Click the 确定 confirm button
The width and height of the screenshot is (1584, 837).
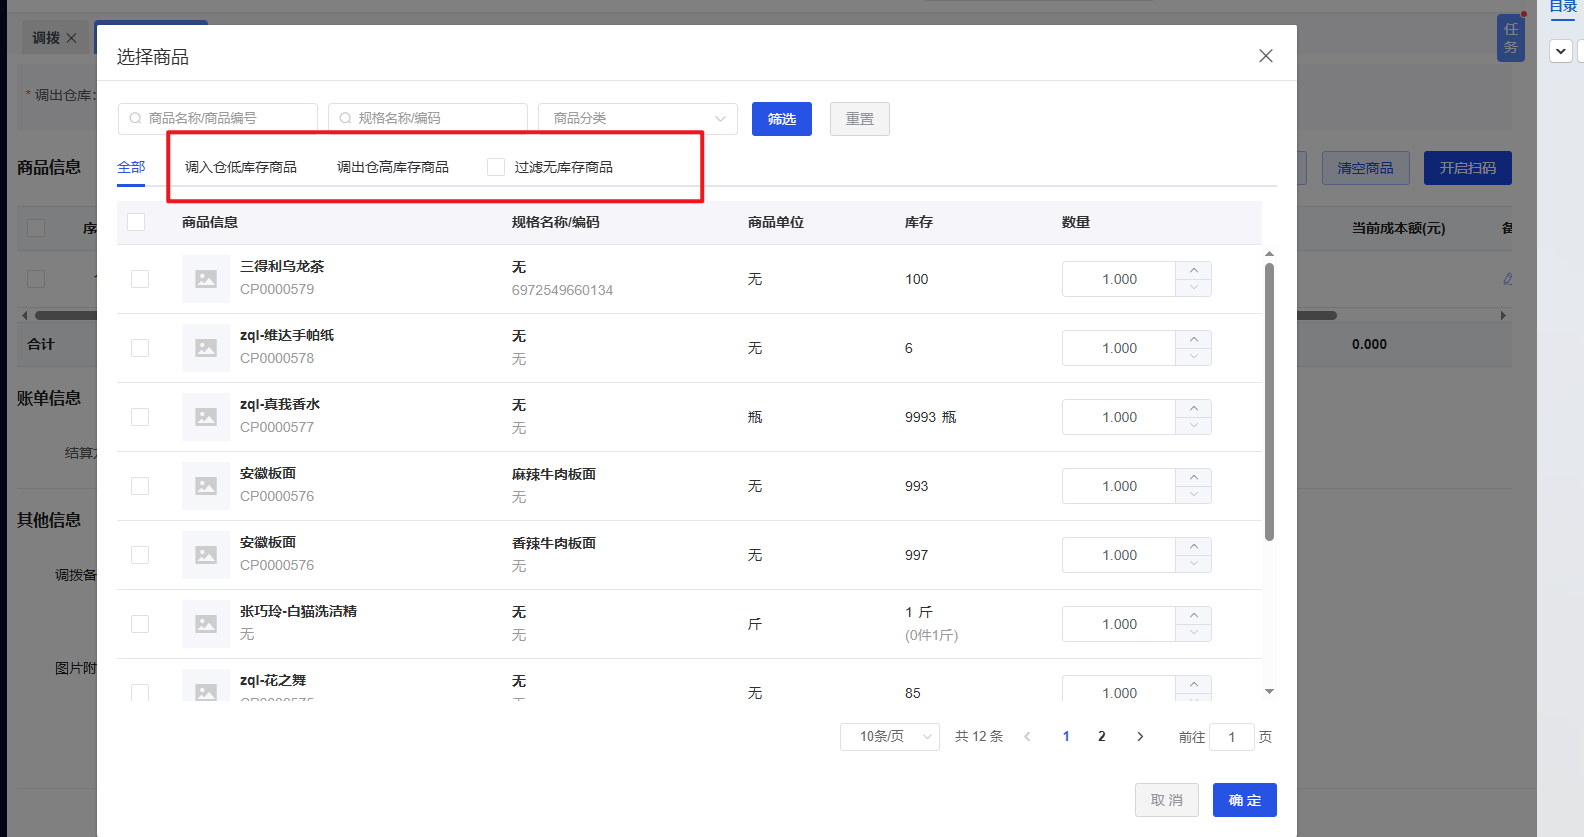(x=1245, y=800)
